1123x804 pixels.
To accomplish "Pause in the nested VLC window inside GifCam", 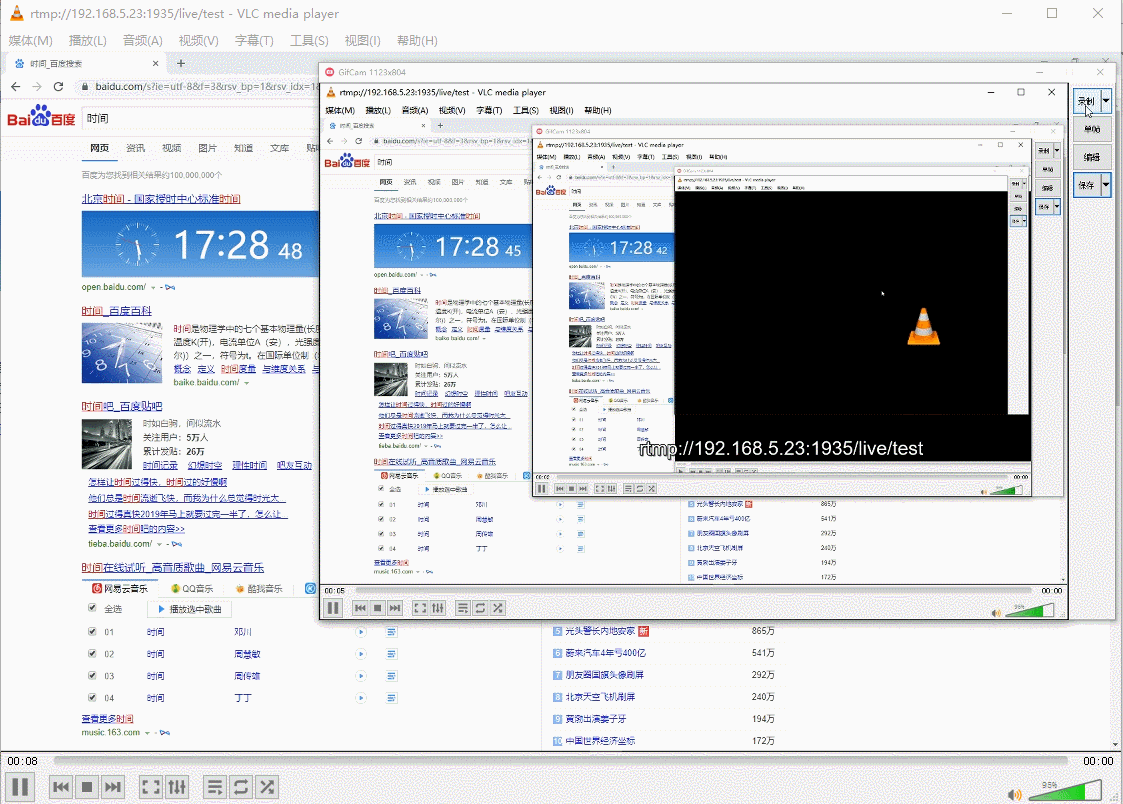I will [x=333, y=608].
